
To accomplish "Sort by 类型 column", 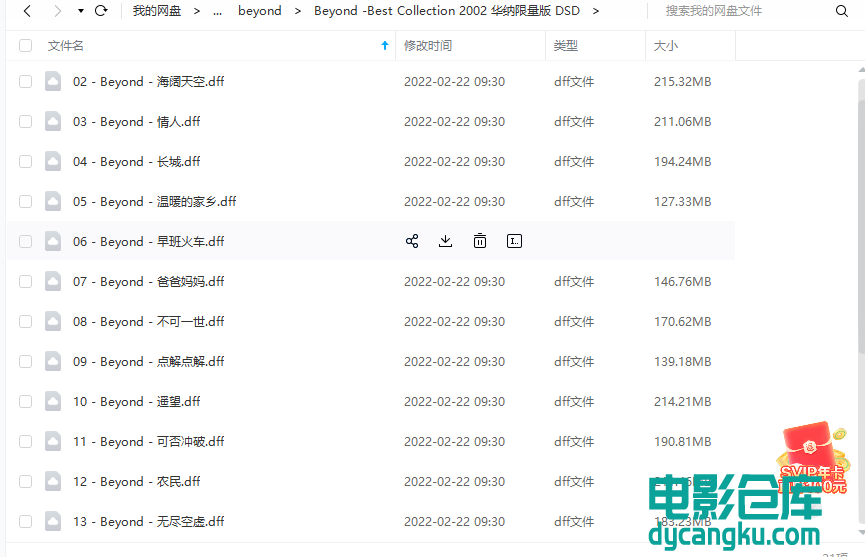I will [x=565, y=46].
